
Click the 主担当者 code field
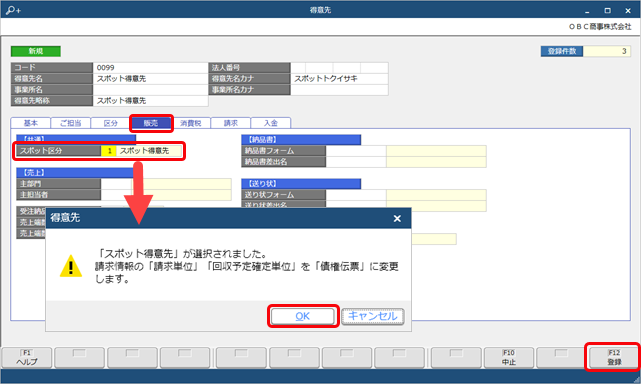(116, 195)
